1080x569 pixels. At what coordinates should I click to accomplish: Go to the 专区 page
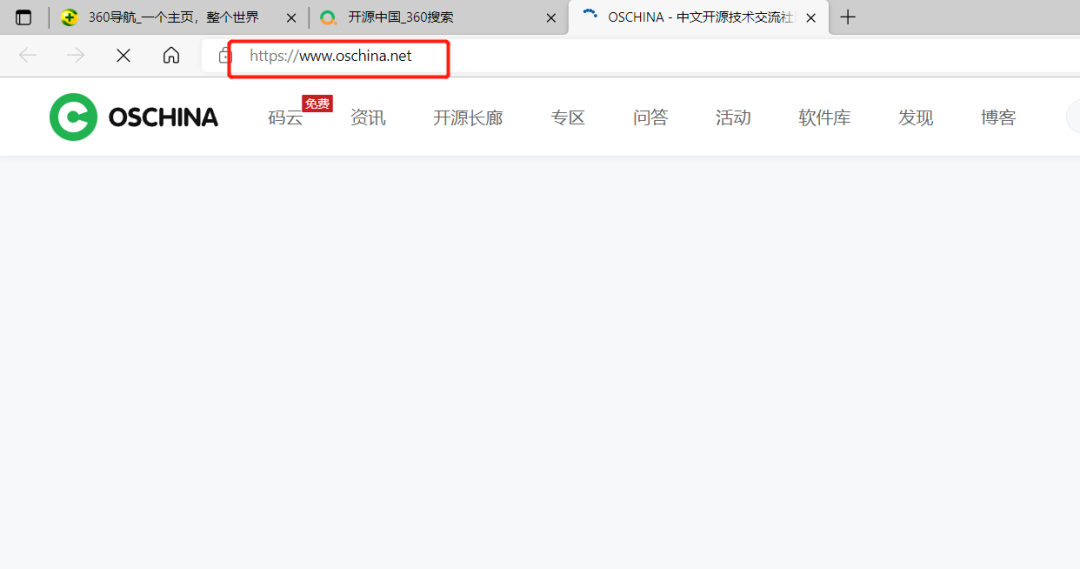pos(568,118)
